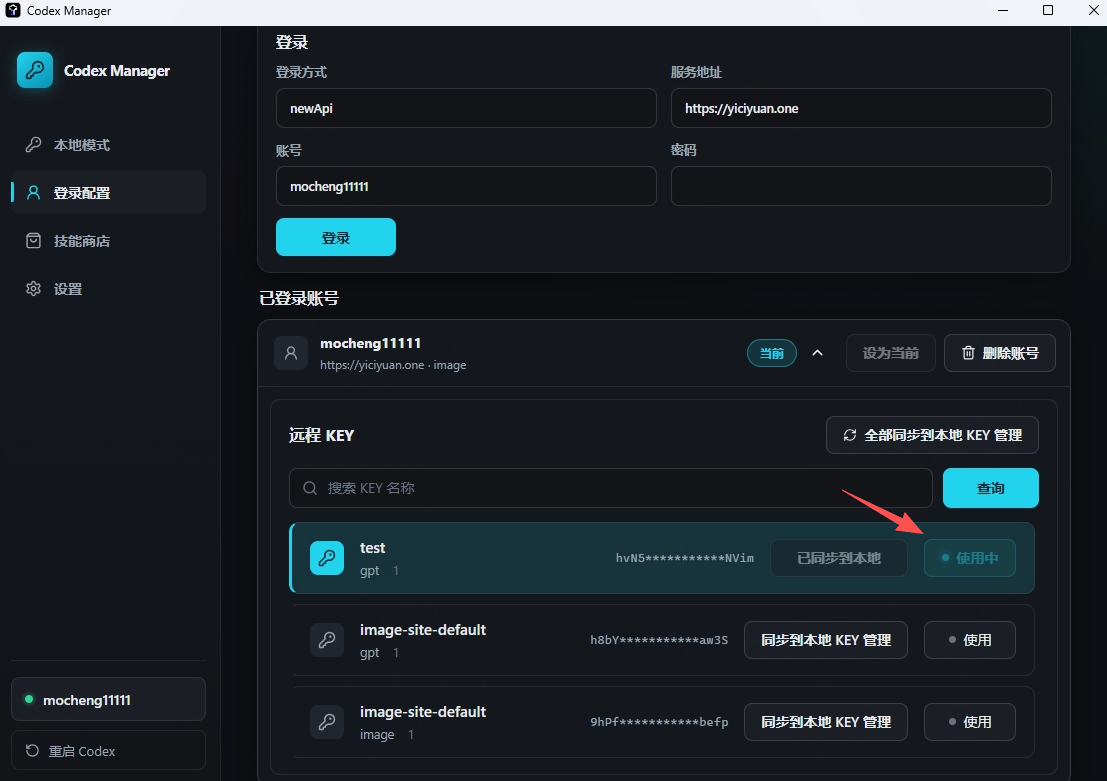This screenshot has height=781, width=1107.
Task: Click the gear icon beside 设置
Action: (x=33, y=289)
